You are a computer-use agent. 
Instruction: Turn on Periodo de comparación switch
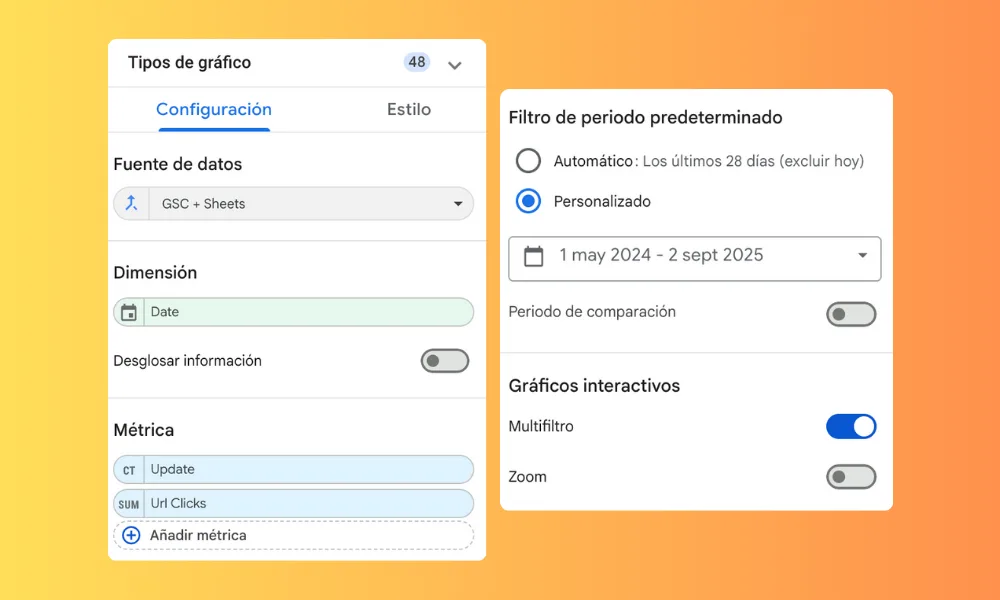click(x=850, y=315)
